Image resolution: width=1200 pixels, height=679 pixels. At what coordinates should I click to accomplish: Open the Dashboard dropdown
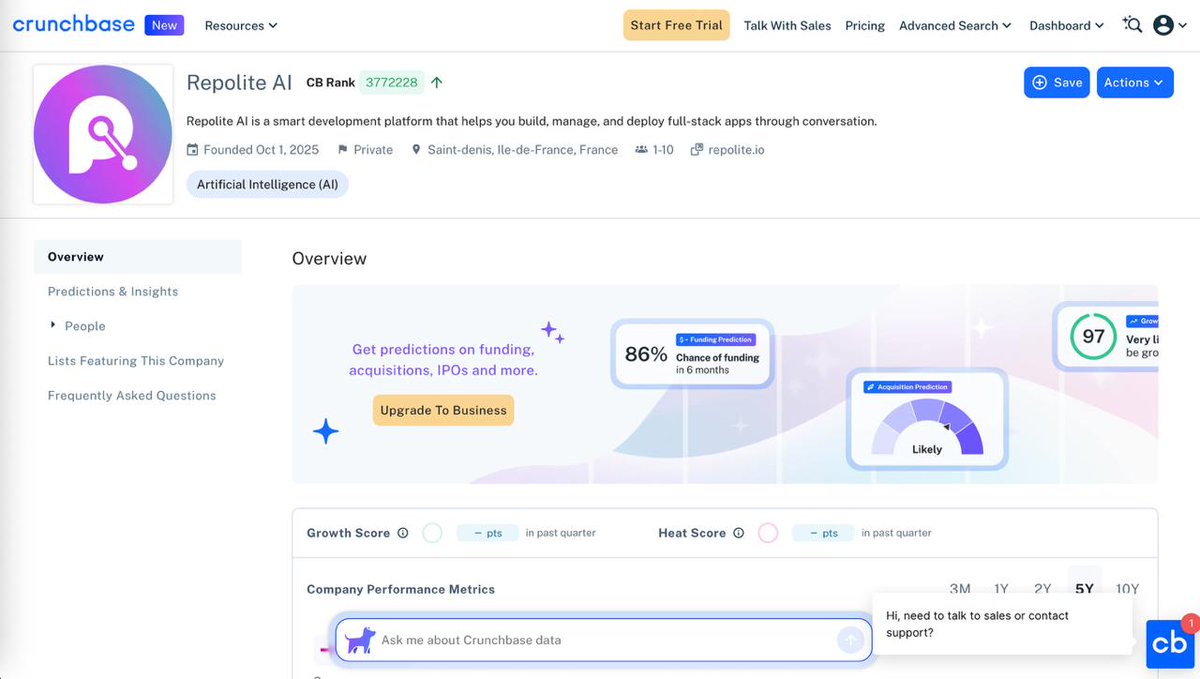click(x=1066, y=25)
